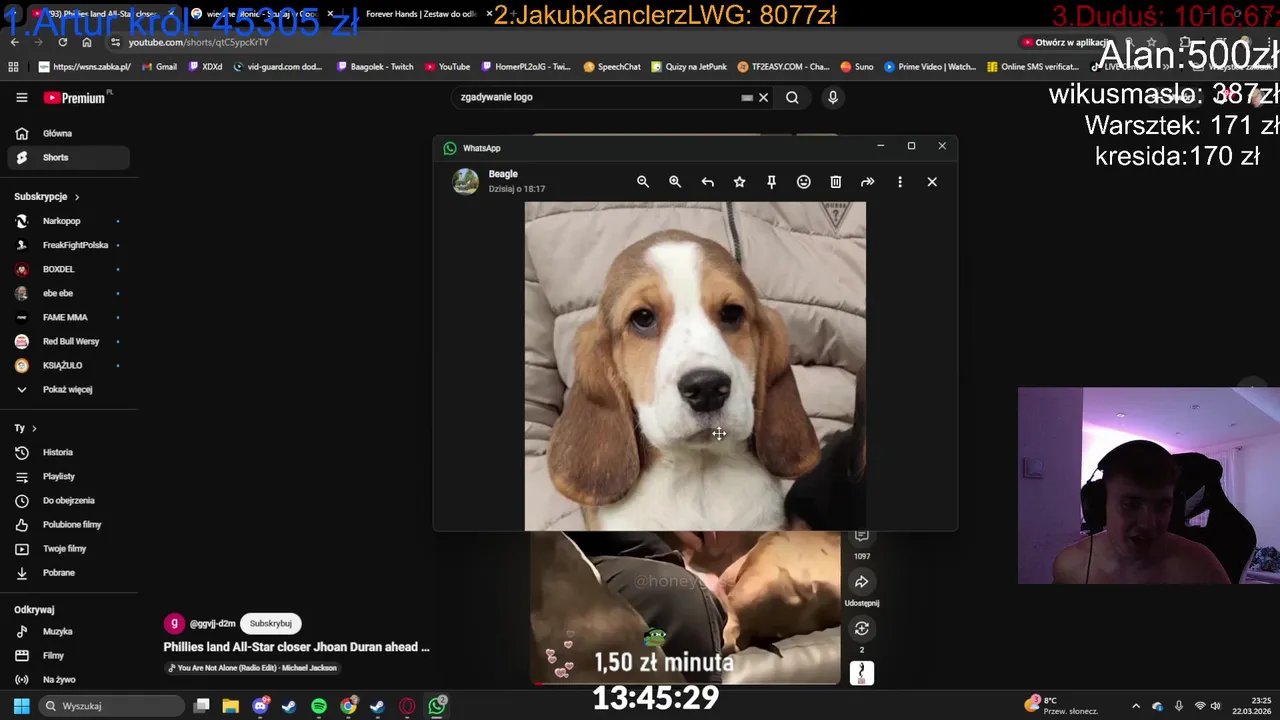
Task: Open Do obejrzenia list
Action: [68, 500]
